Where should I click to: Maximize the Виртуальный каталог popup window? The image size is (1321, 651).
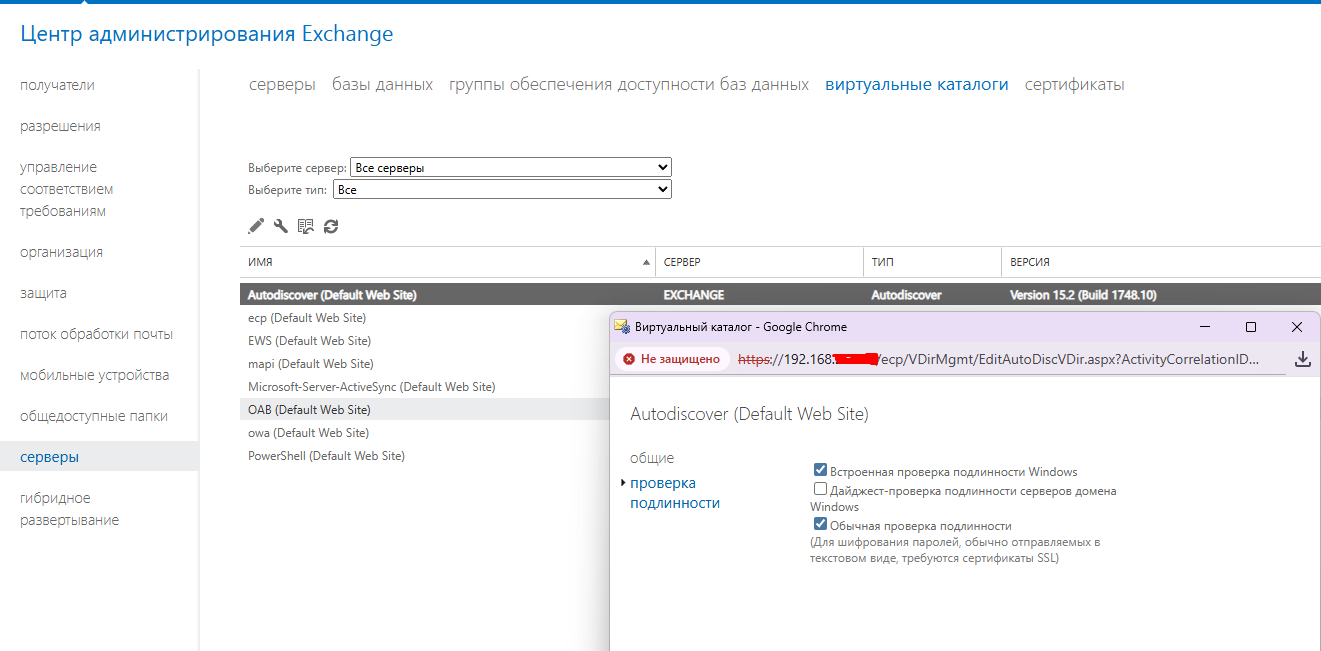tap(1250, 327)
